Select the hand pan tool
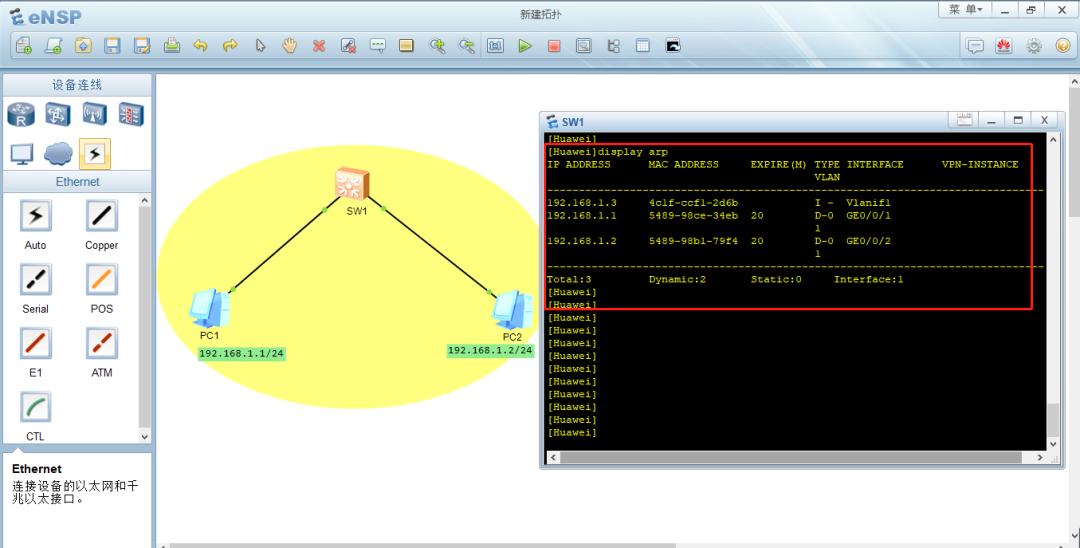This screenshot has height=548, width=1080. pos(289,46)
